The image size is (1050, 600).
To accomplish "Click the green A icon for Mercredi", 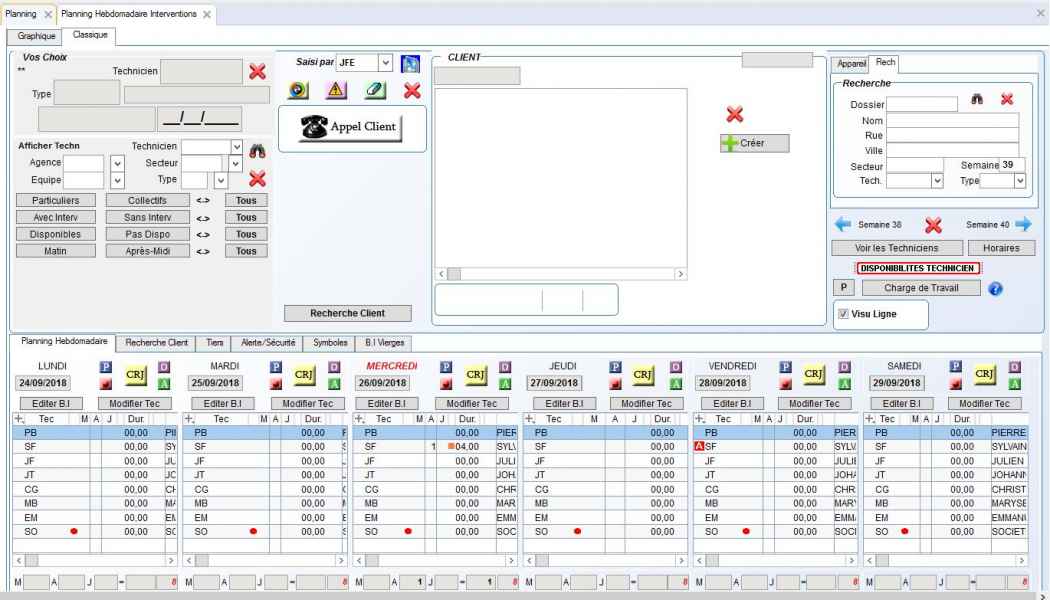I will point(505,384).
